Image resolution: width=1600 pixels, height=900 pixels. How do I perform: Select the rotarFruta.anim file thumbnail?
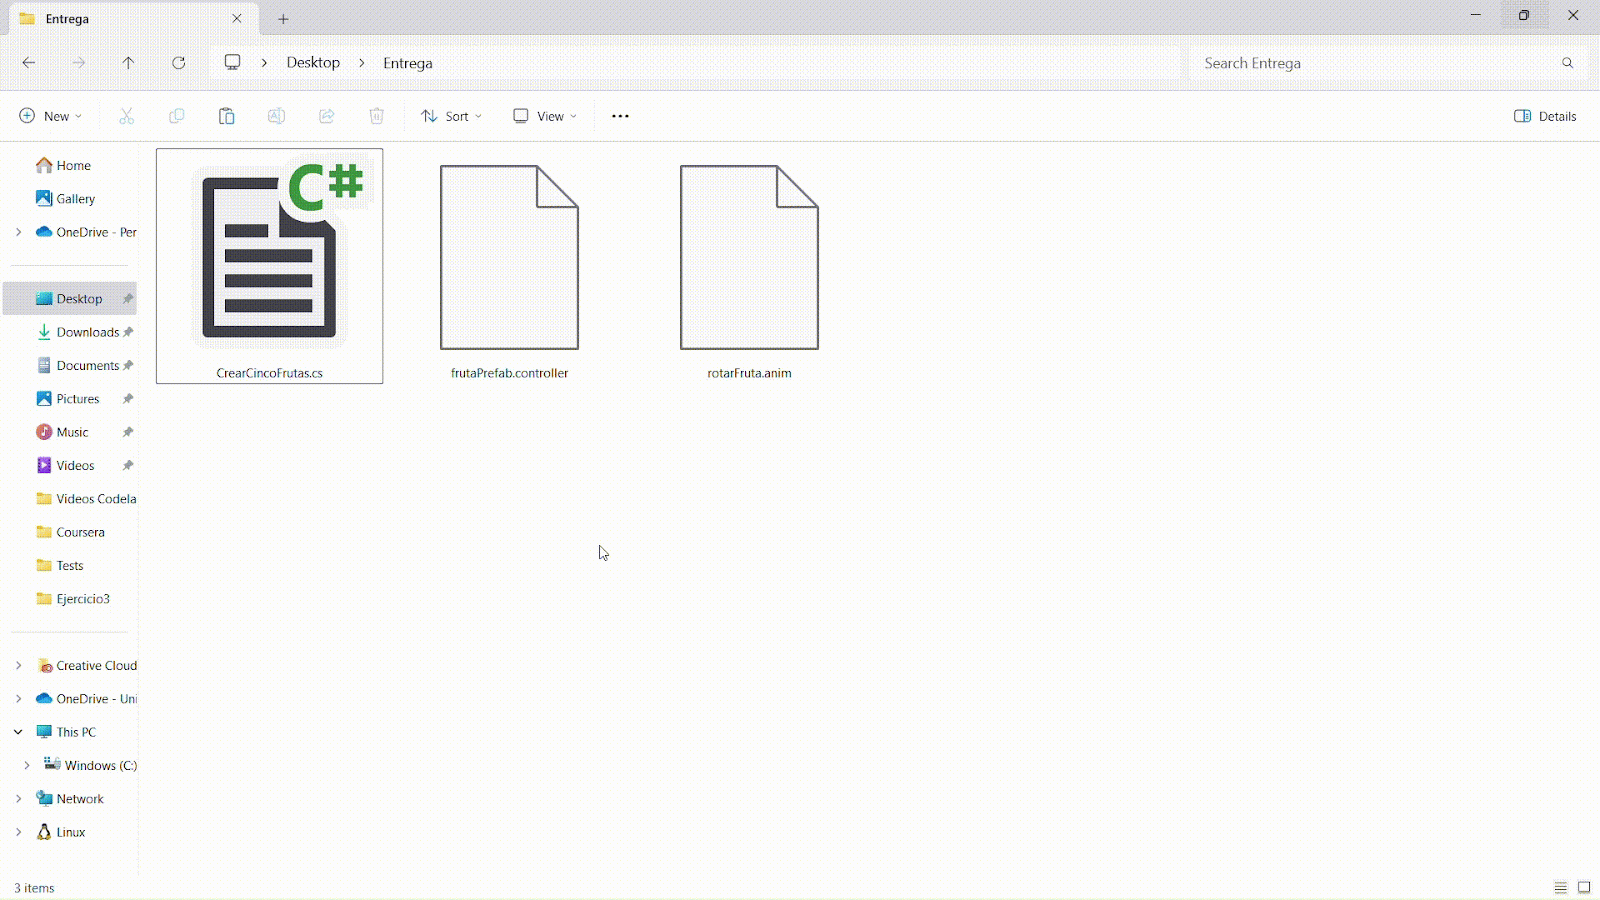coord(750,258)
